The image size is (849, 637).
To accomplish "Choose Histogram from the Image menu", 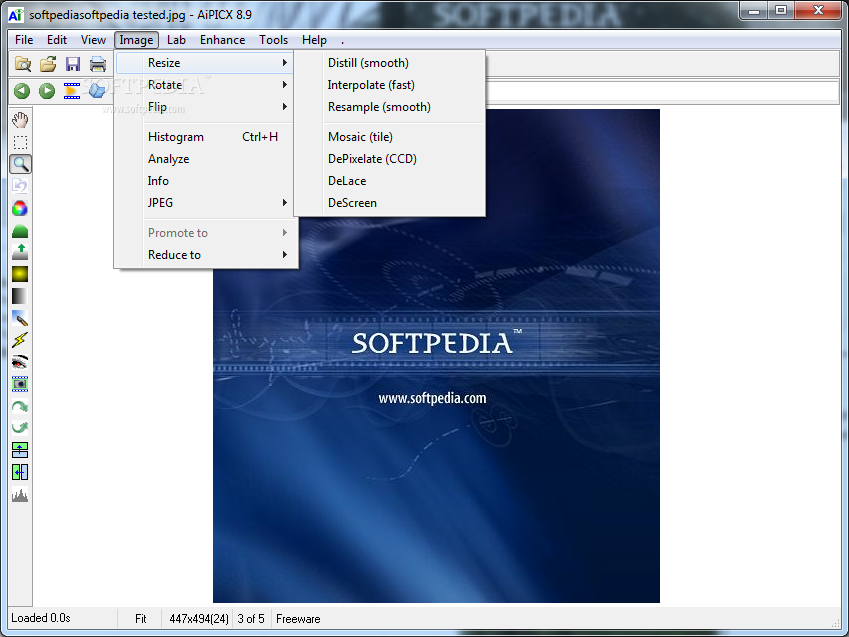I will tap(206, 137).
